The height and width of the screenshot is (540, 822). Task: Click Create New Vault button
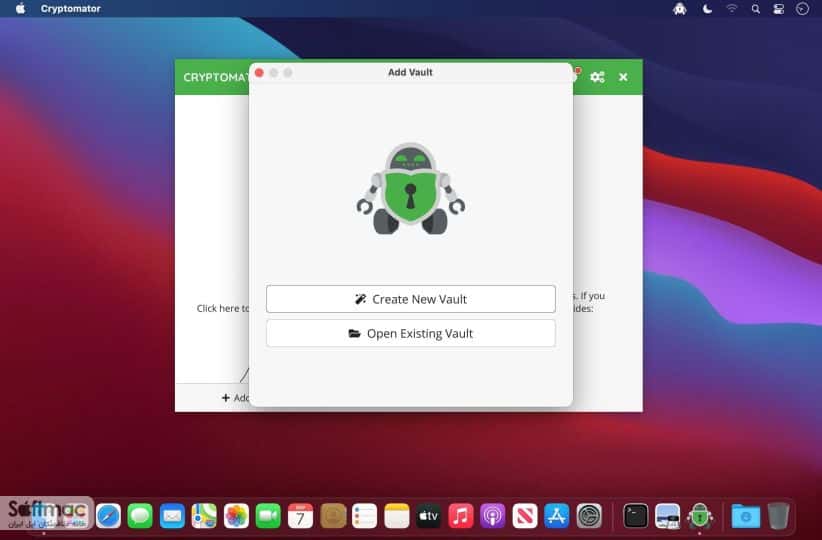410,299
